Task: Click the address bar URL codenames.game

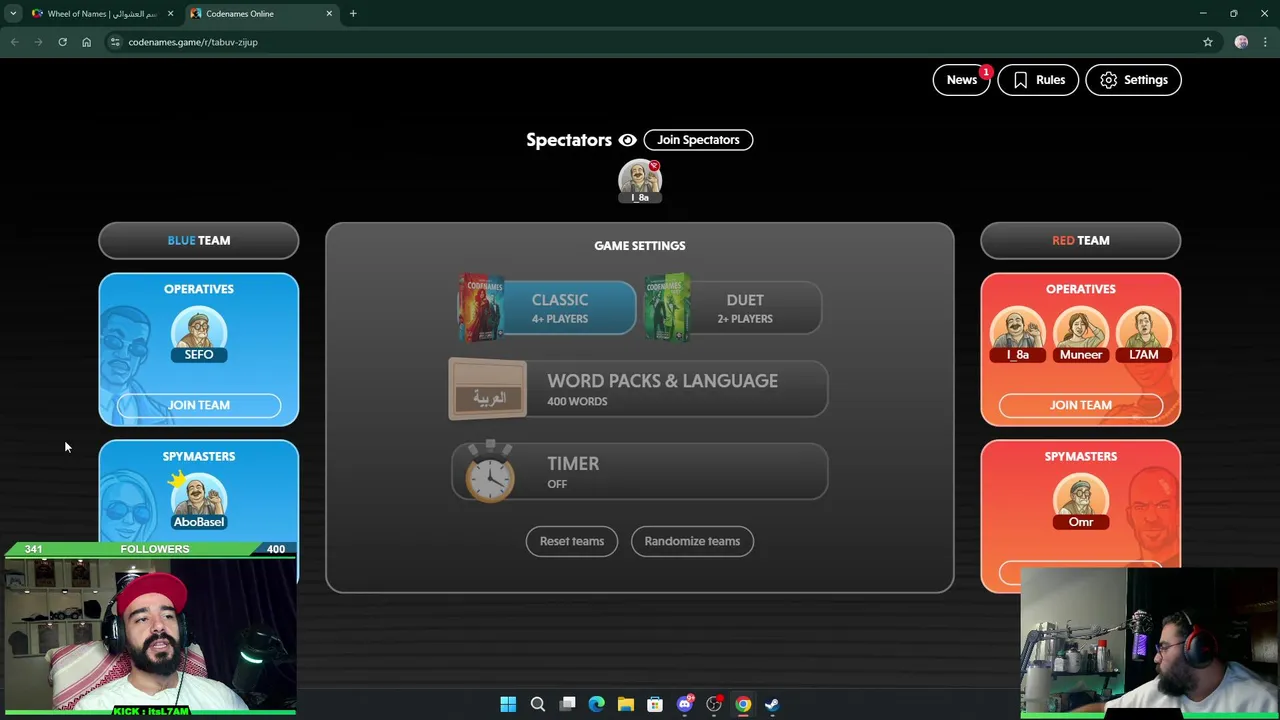Action: pos(193,42)
